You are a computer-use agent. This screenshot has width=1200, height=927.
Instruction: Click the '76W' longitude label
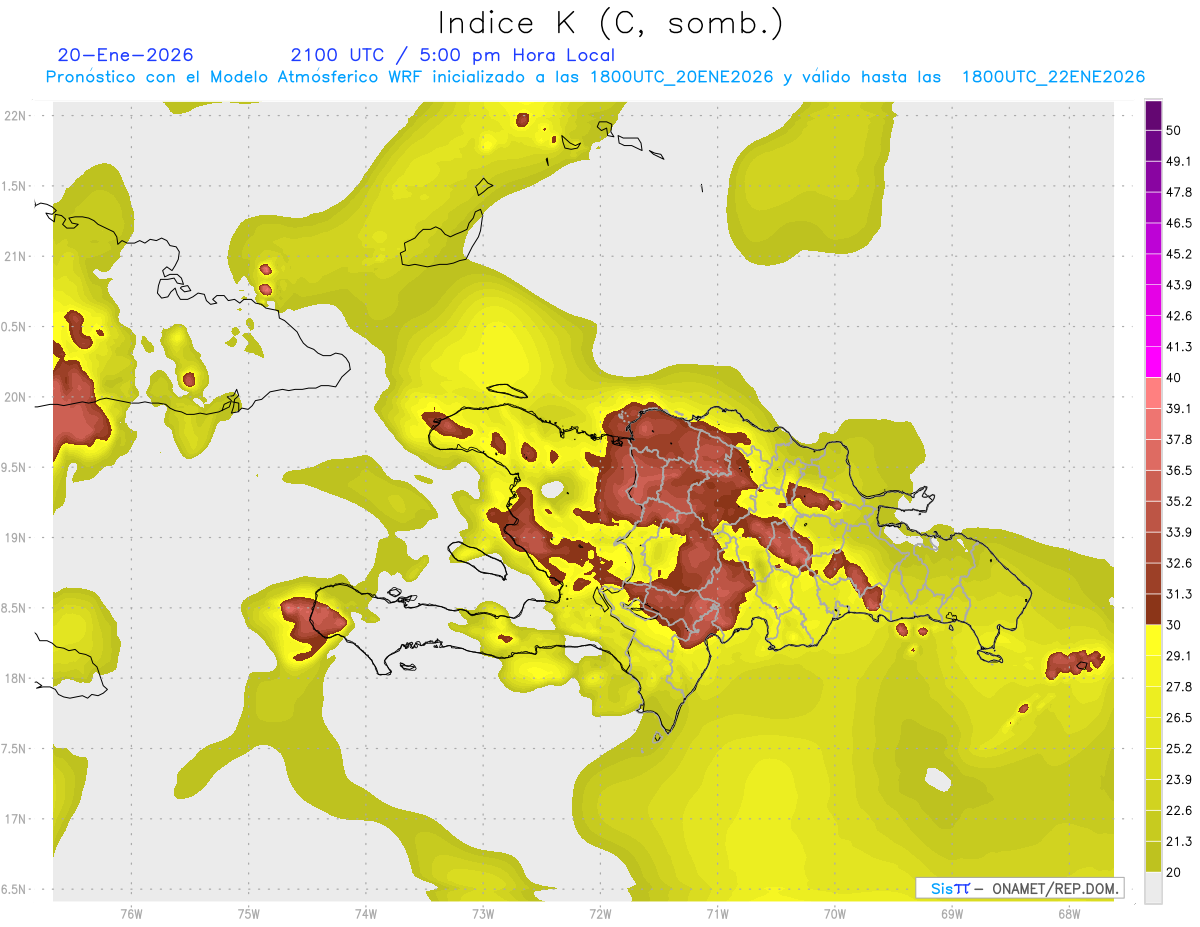[131, 914]
